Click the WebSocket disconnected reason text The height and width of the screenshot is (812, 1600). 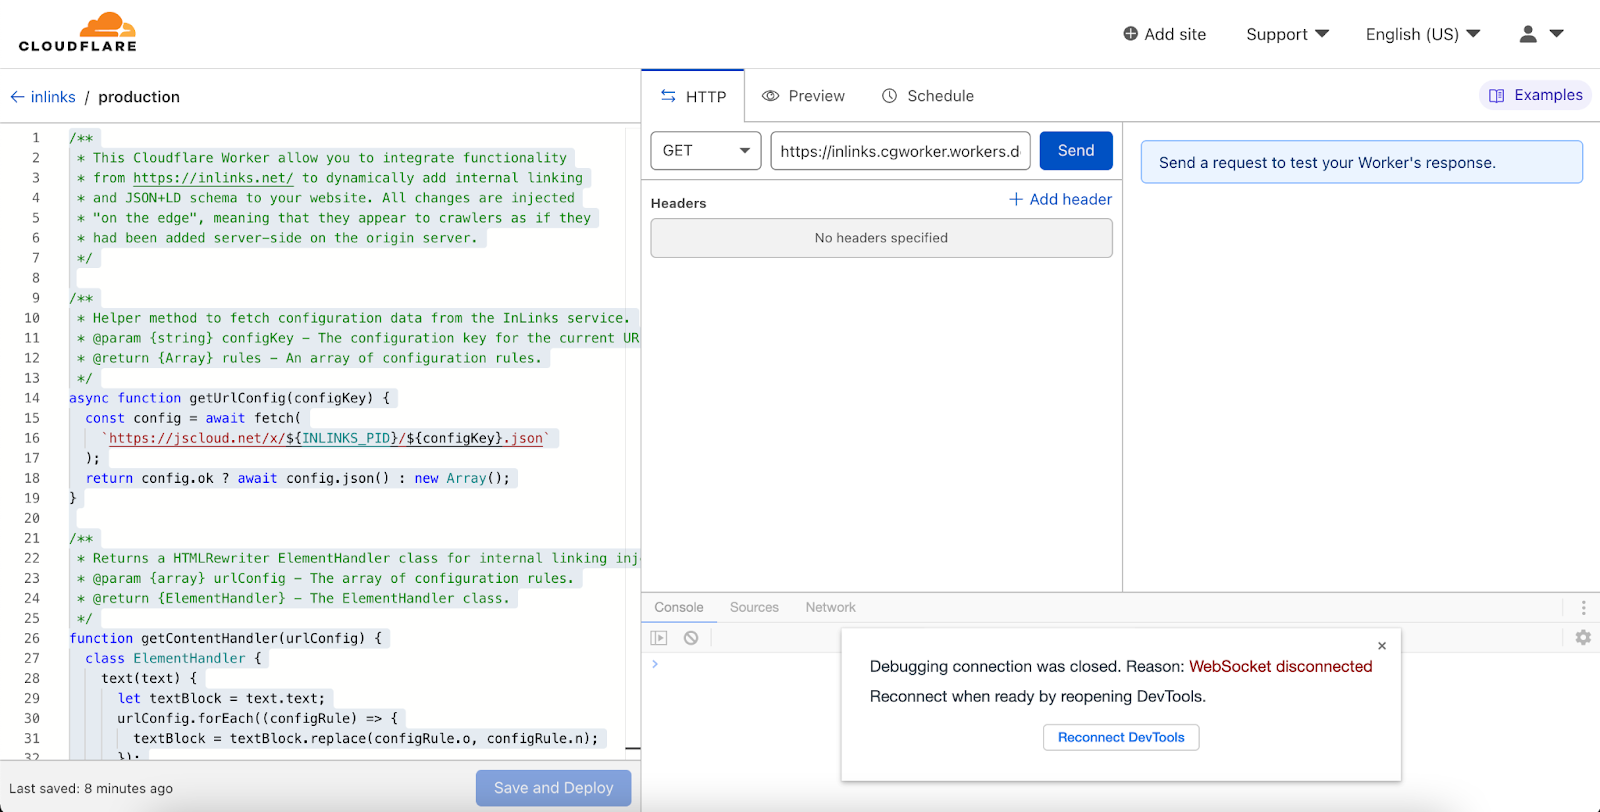1281,667
